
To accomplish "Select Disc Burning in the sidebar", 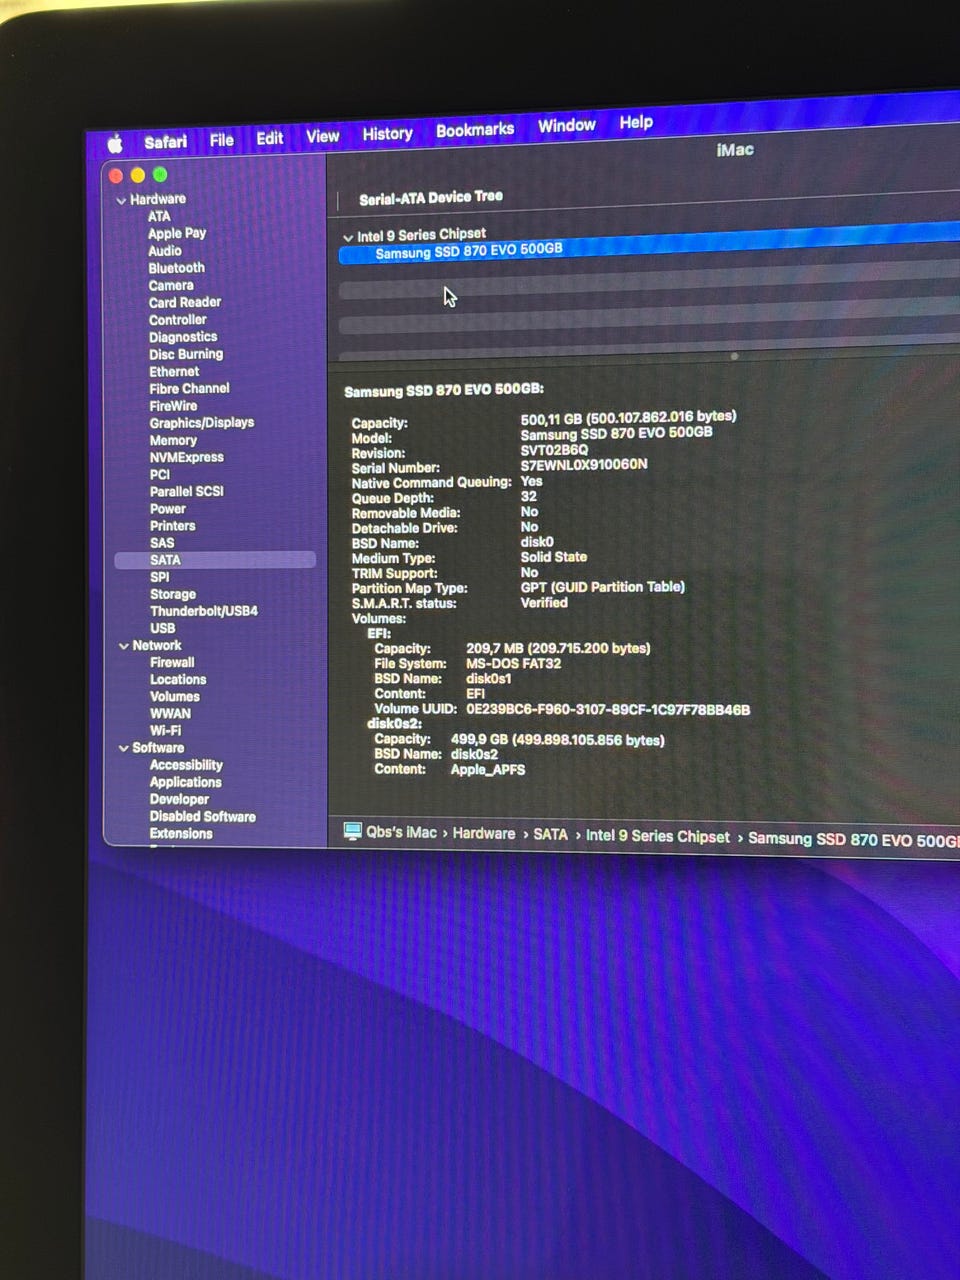I will click(186, 354).
